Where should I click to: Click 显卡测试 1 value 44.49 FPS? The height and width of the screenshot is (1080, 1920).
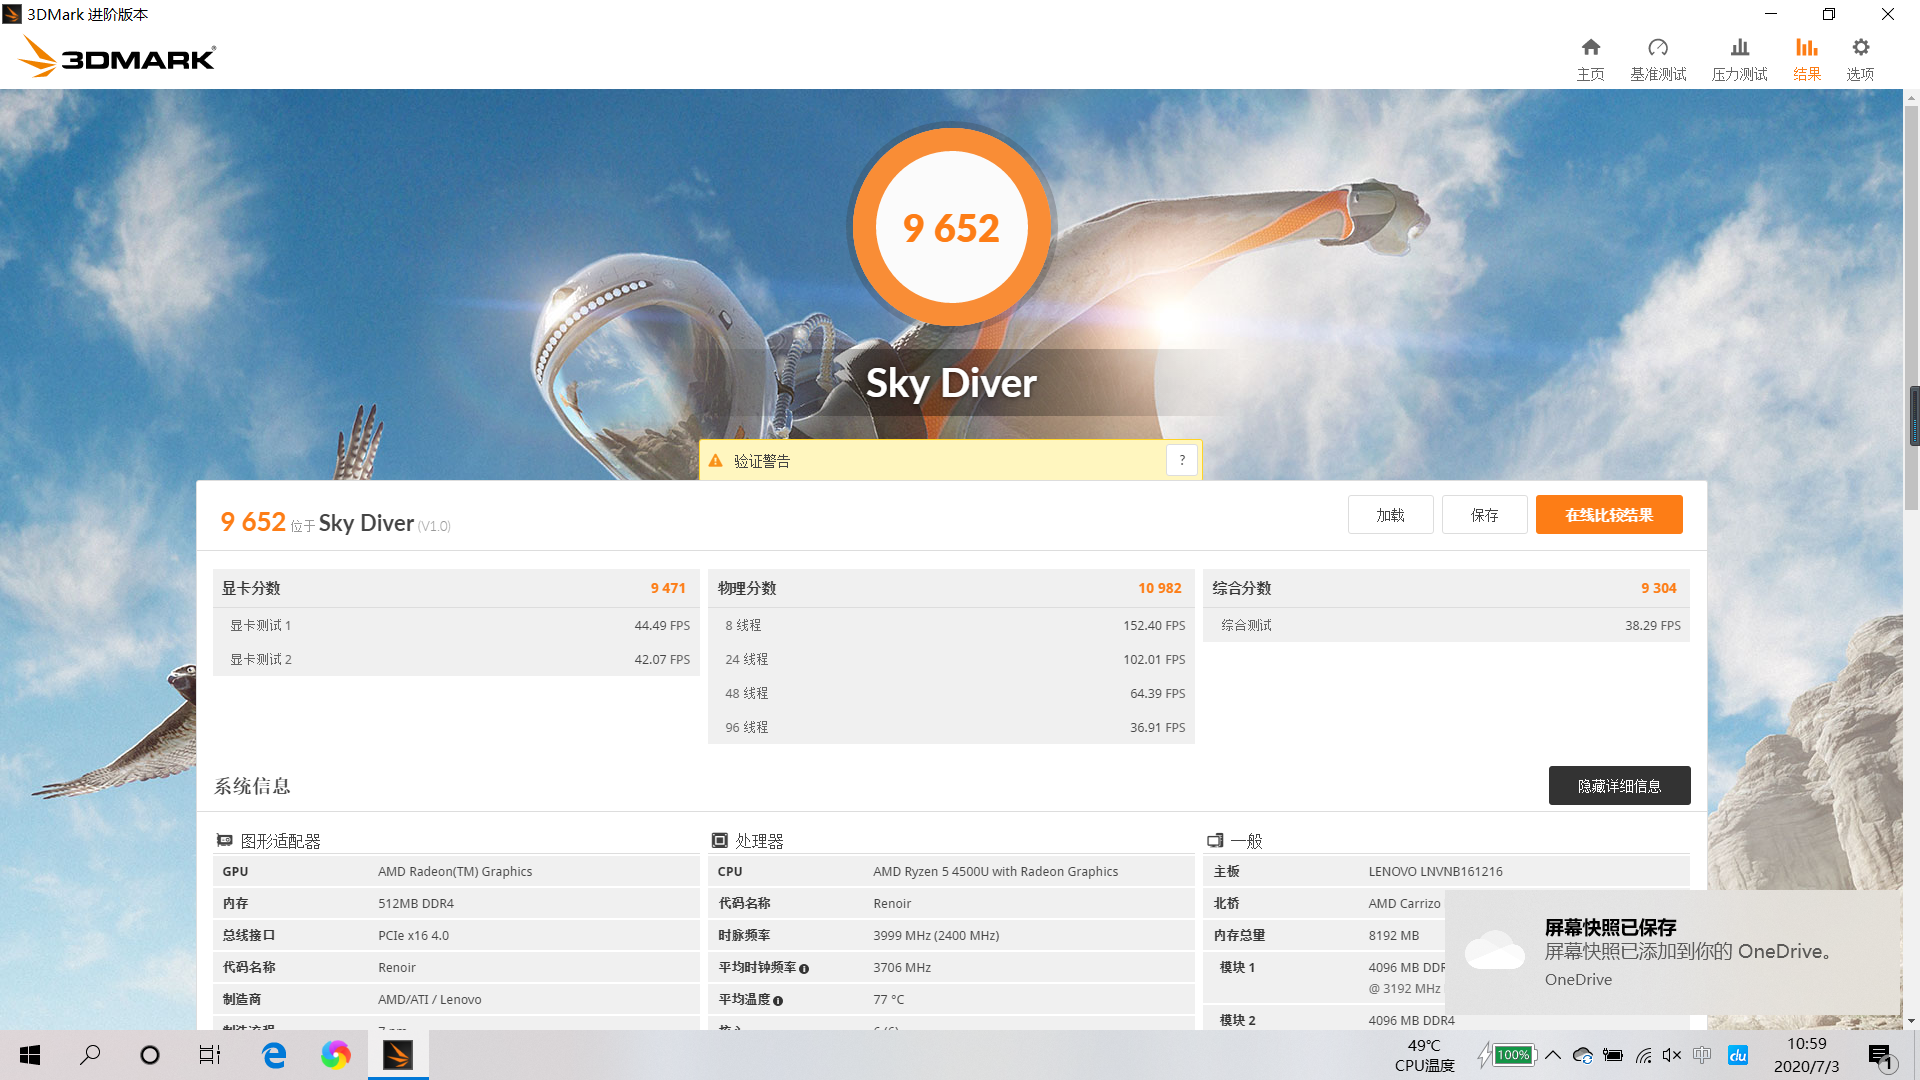click(662, 625)
